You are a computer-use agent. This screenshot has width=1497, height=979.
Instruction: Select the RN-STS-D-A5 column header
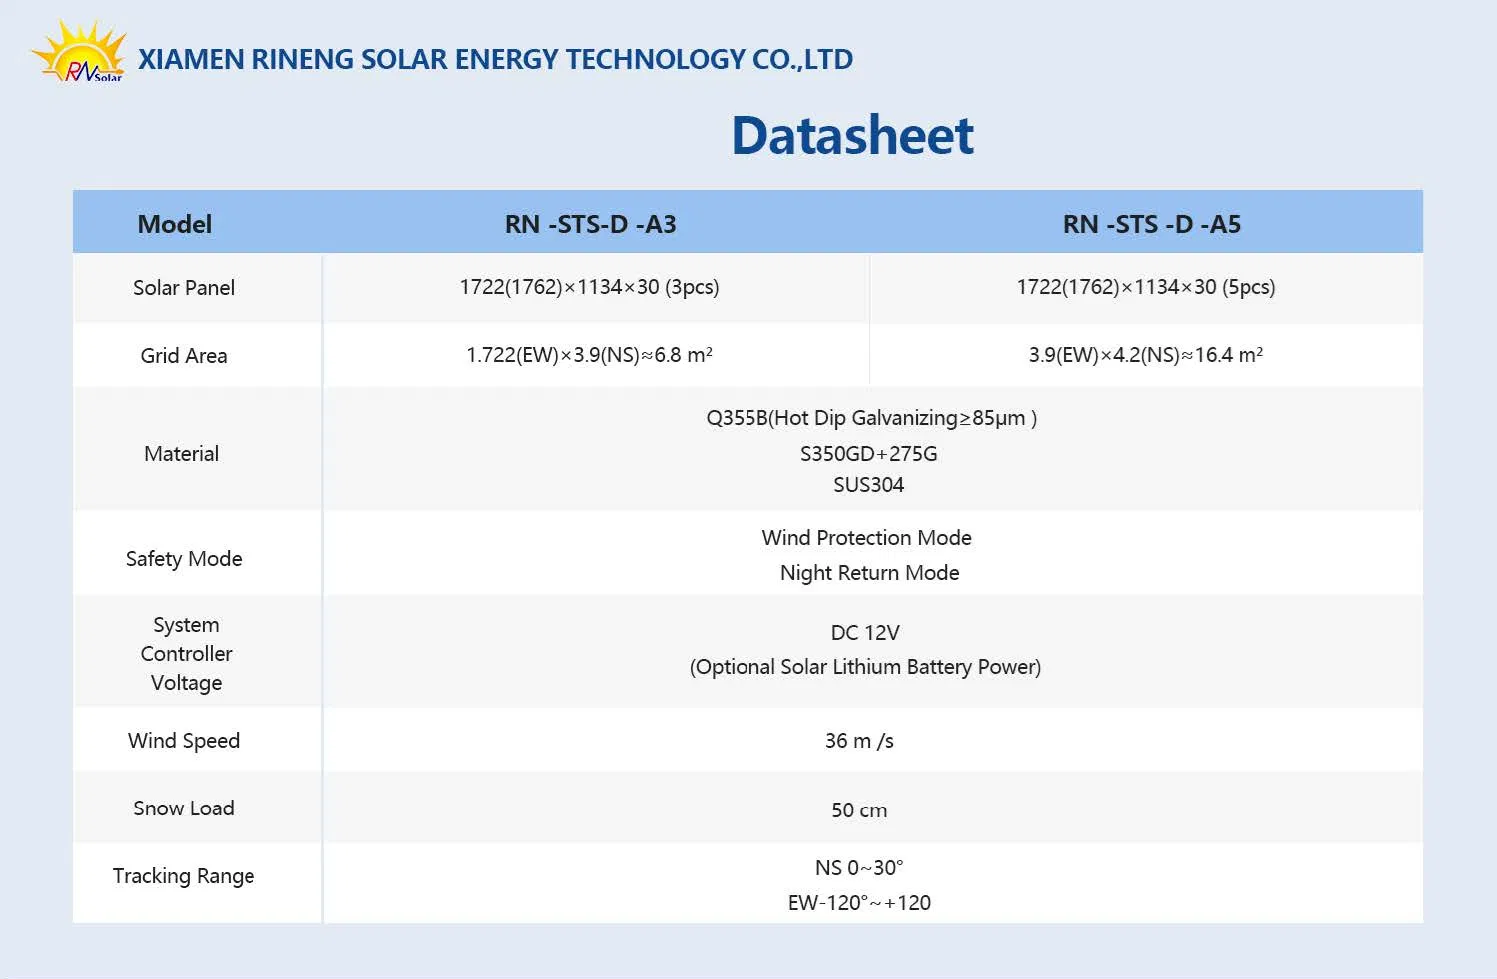click(1151, 224)
